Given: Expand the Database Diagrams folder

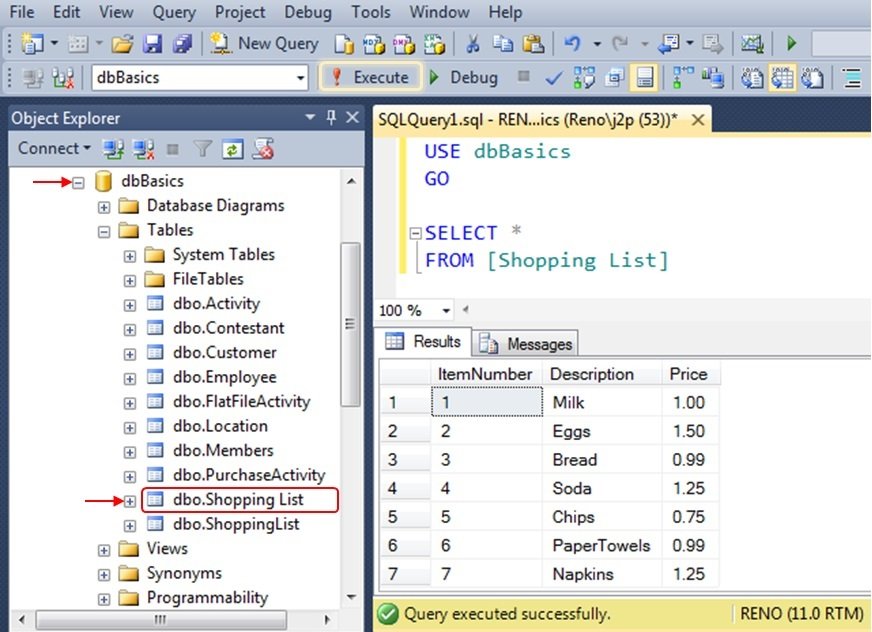Looking at the screenshot, I should [104, 207].
